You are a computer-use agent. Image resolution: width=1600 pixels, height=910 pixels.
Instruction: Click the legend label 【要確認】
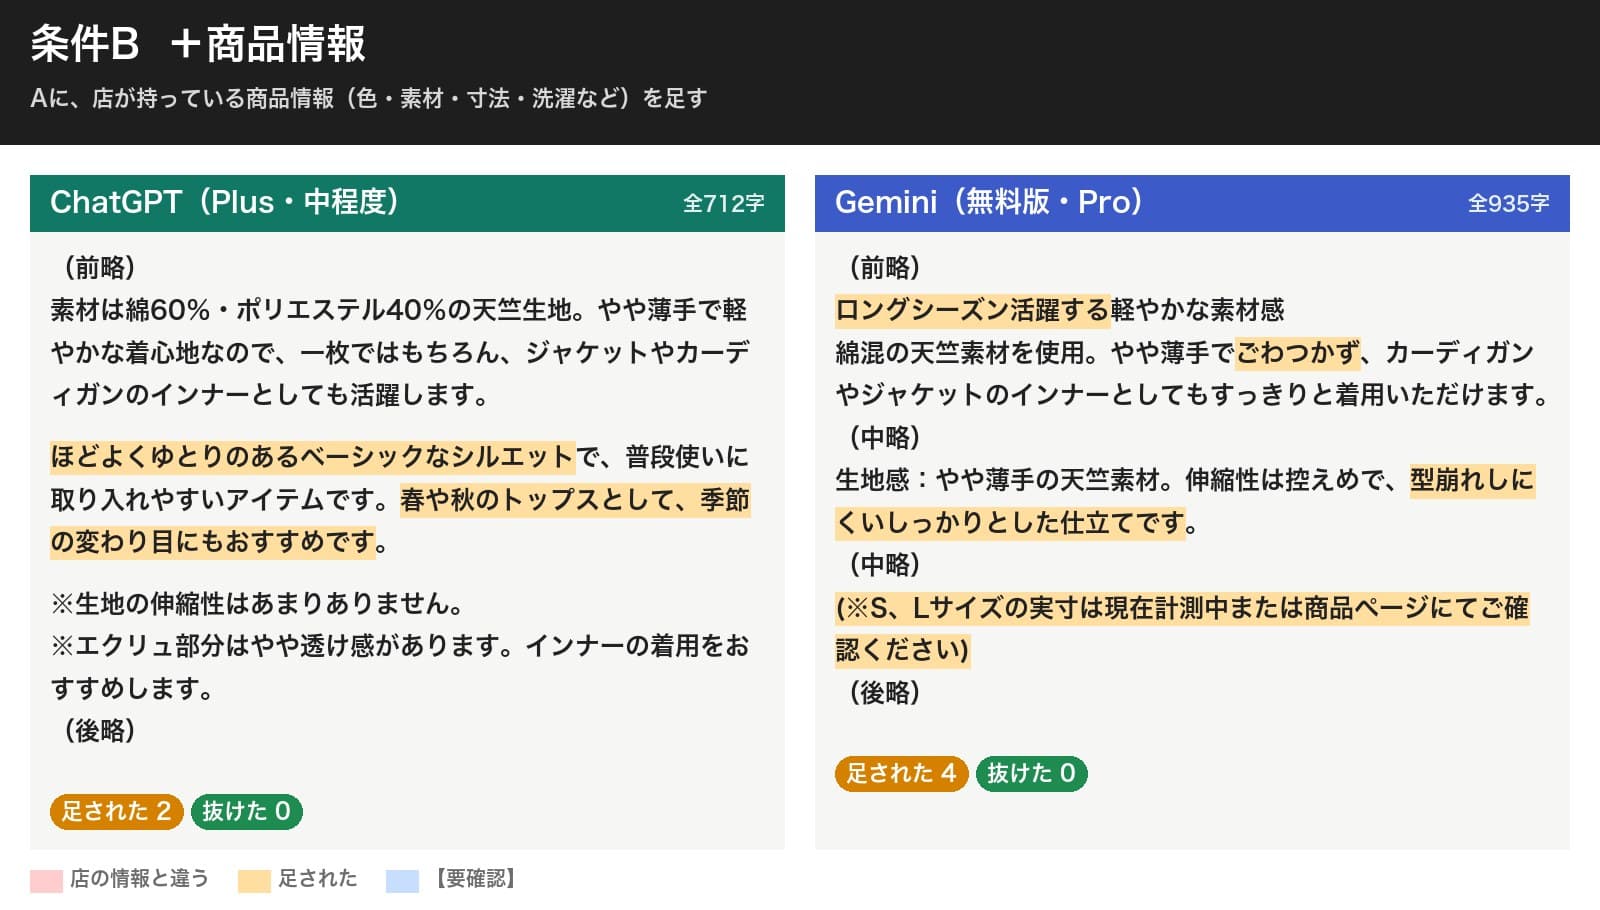point(475,878)
